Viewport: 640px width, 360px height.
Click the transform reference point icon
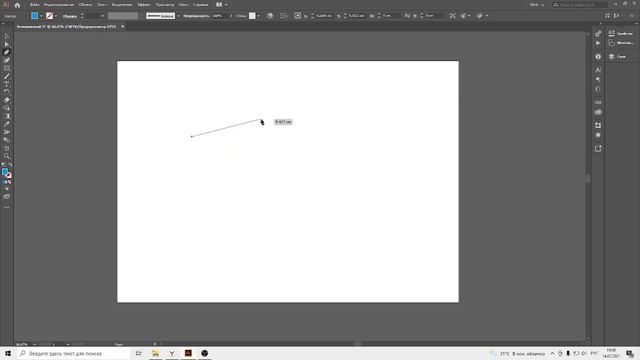[x=298, y=16]
